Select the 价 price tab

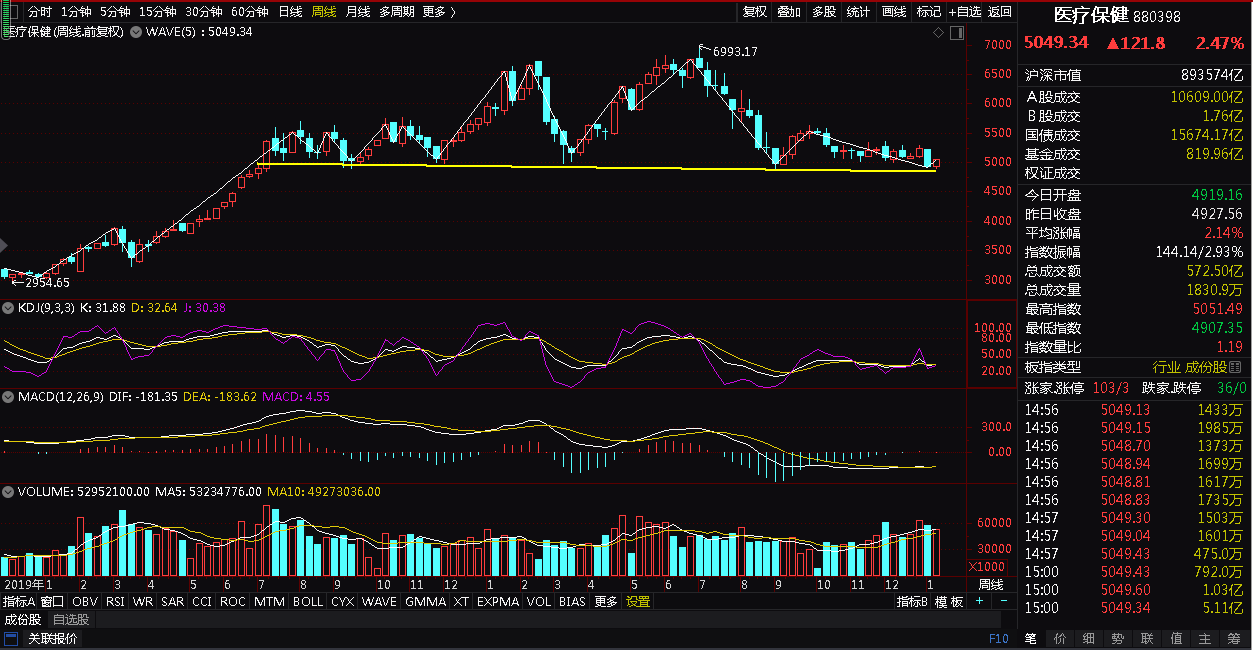click(1060, 638)
